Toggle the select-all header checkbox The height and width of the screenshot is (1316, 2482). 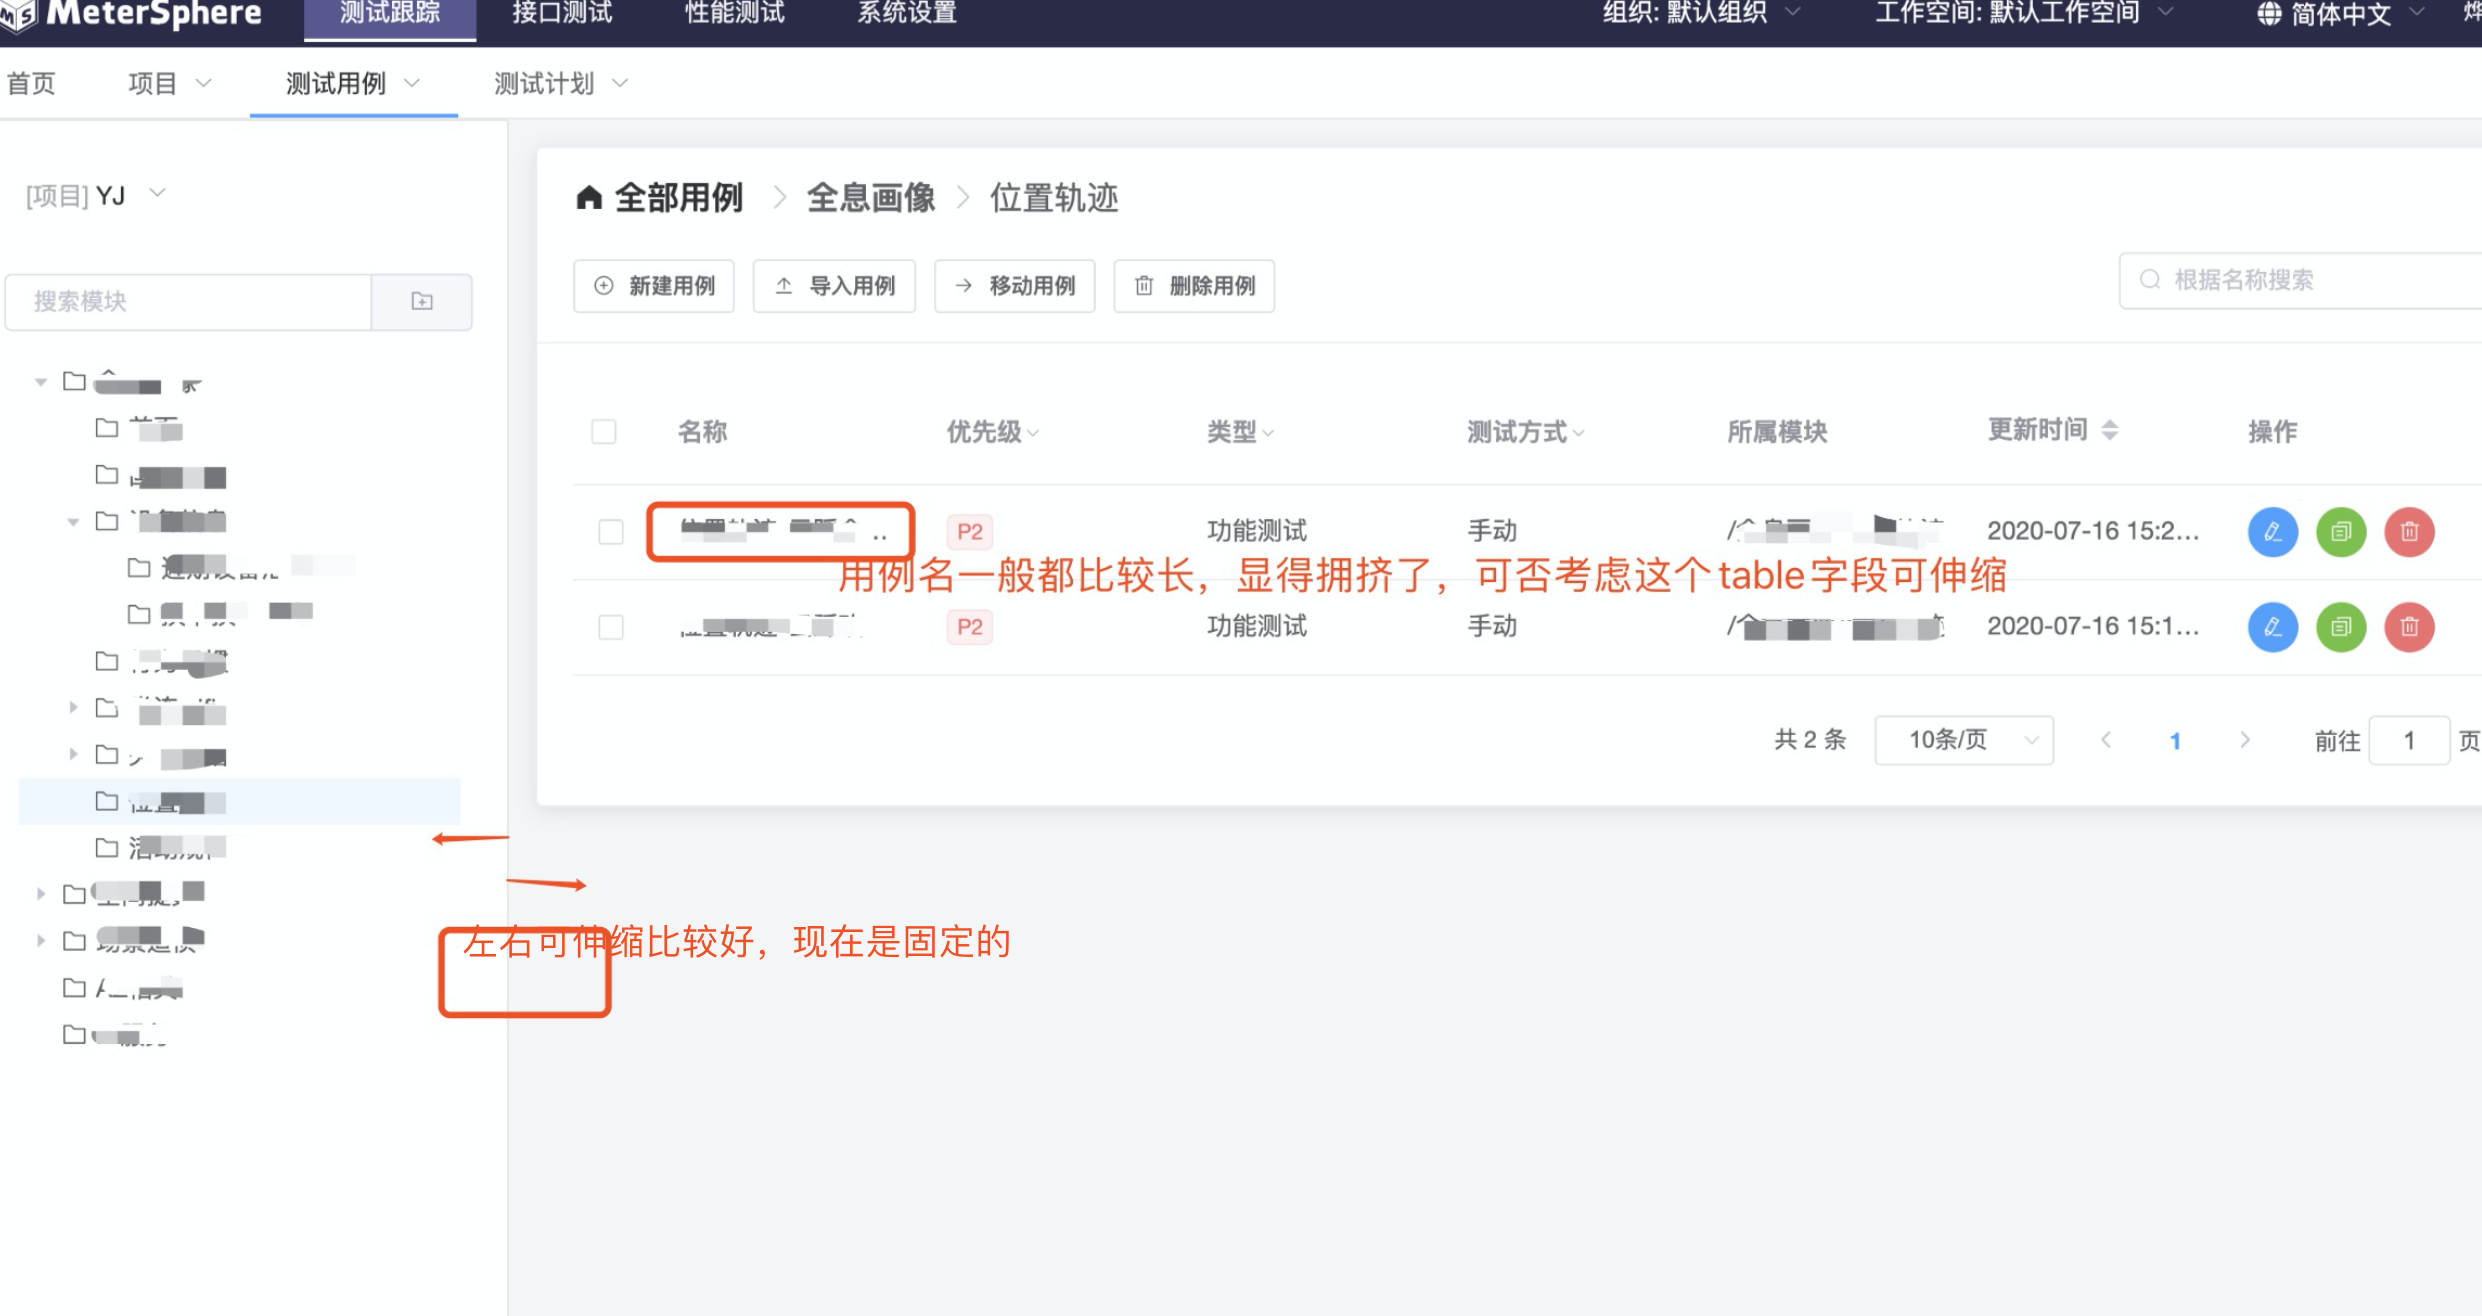[604, 431]
